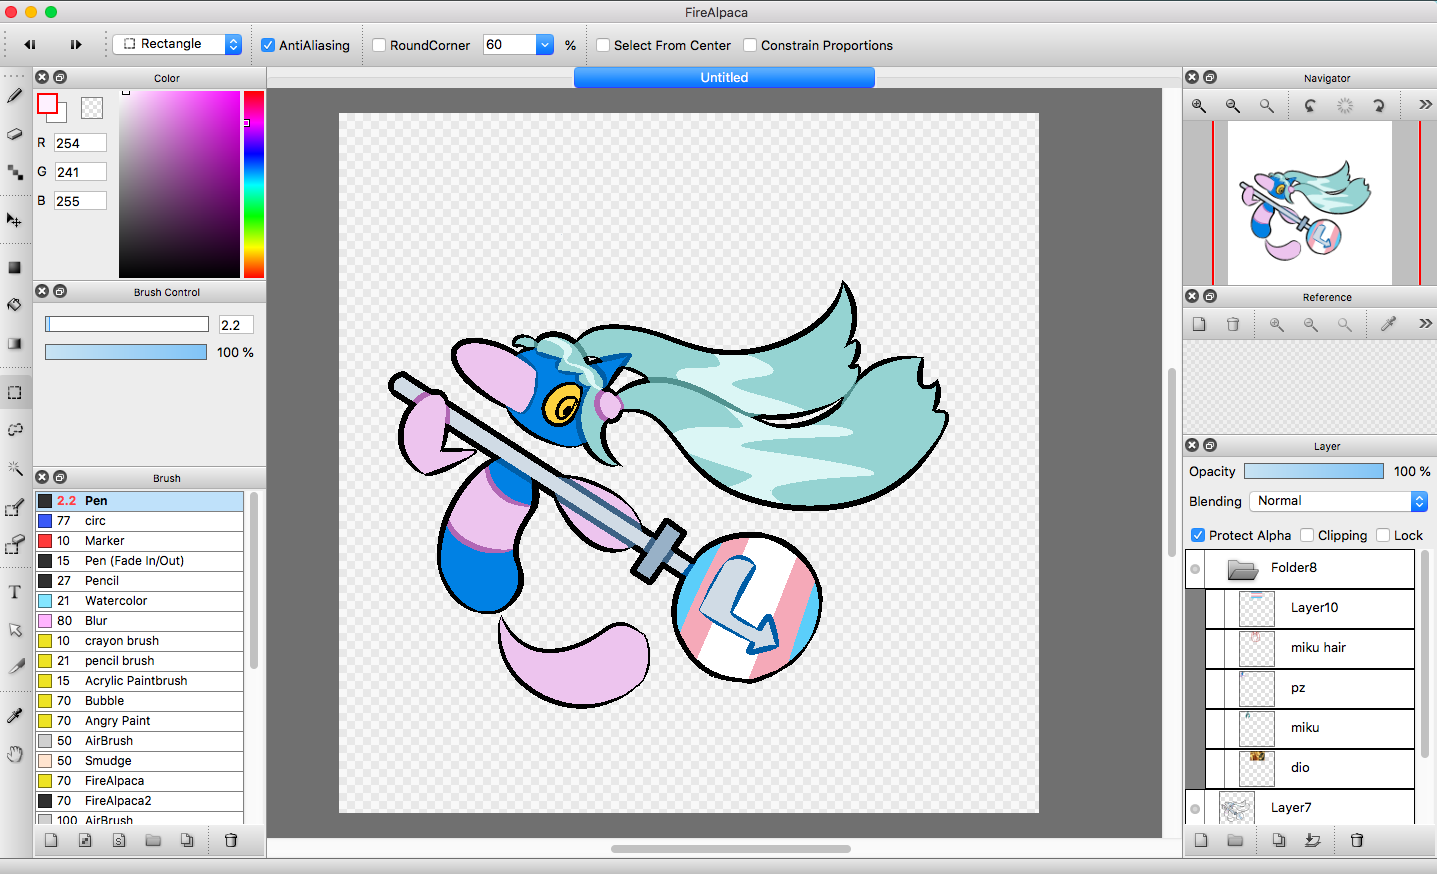The image size is (1437, 874).
Task: Rotate canvas left in Navigator
Action: 1310,105
